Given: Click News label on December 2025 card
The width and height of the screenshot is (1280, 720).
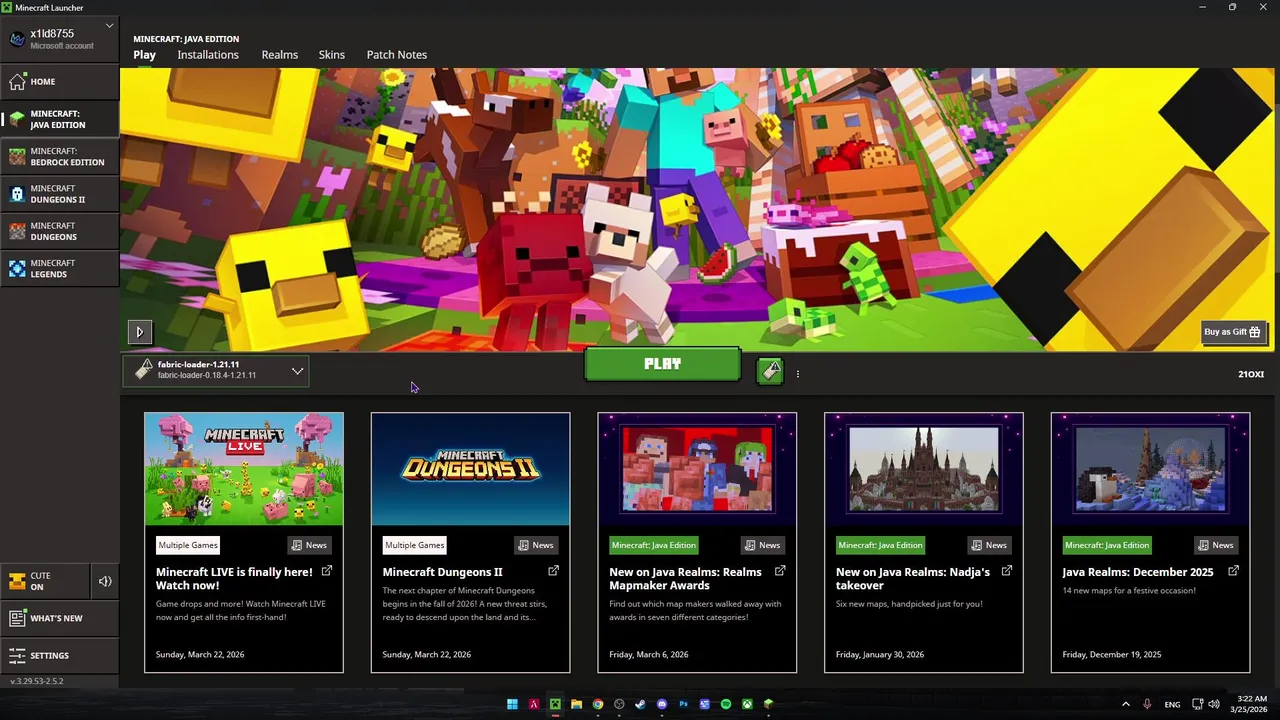Looking at the screenshot, I should [1215, 545].
